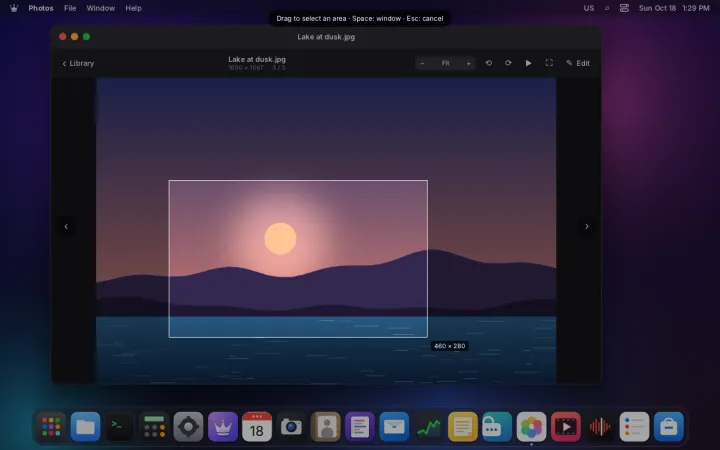The height and width of the screenshot is (450, 720).
Task: Open Calendar showing 18 in dock
Action: [x=257, y=427]
